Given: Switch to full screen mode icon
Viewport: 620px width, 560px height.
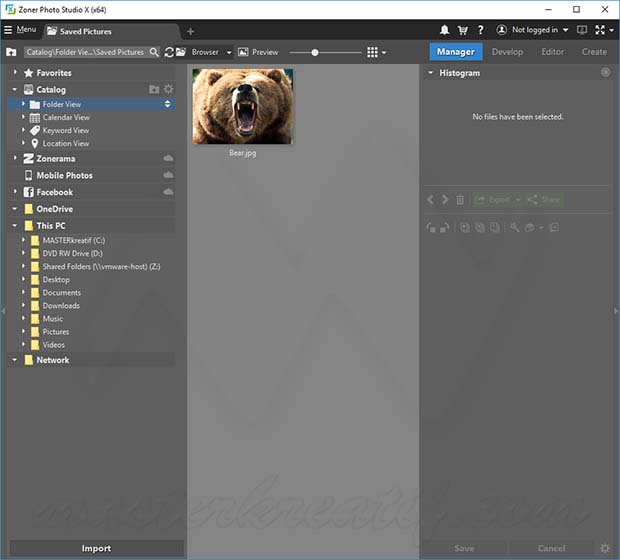Looking at the screenshot, I should 600,30.
